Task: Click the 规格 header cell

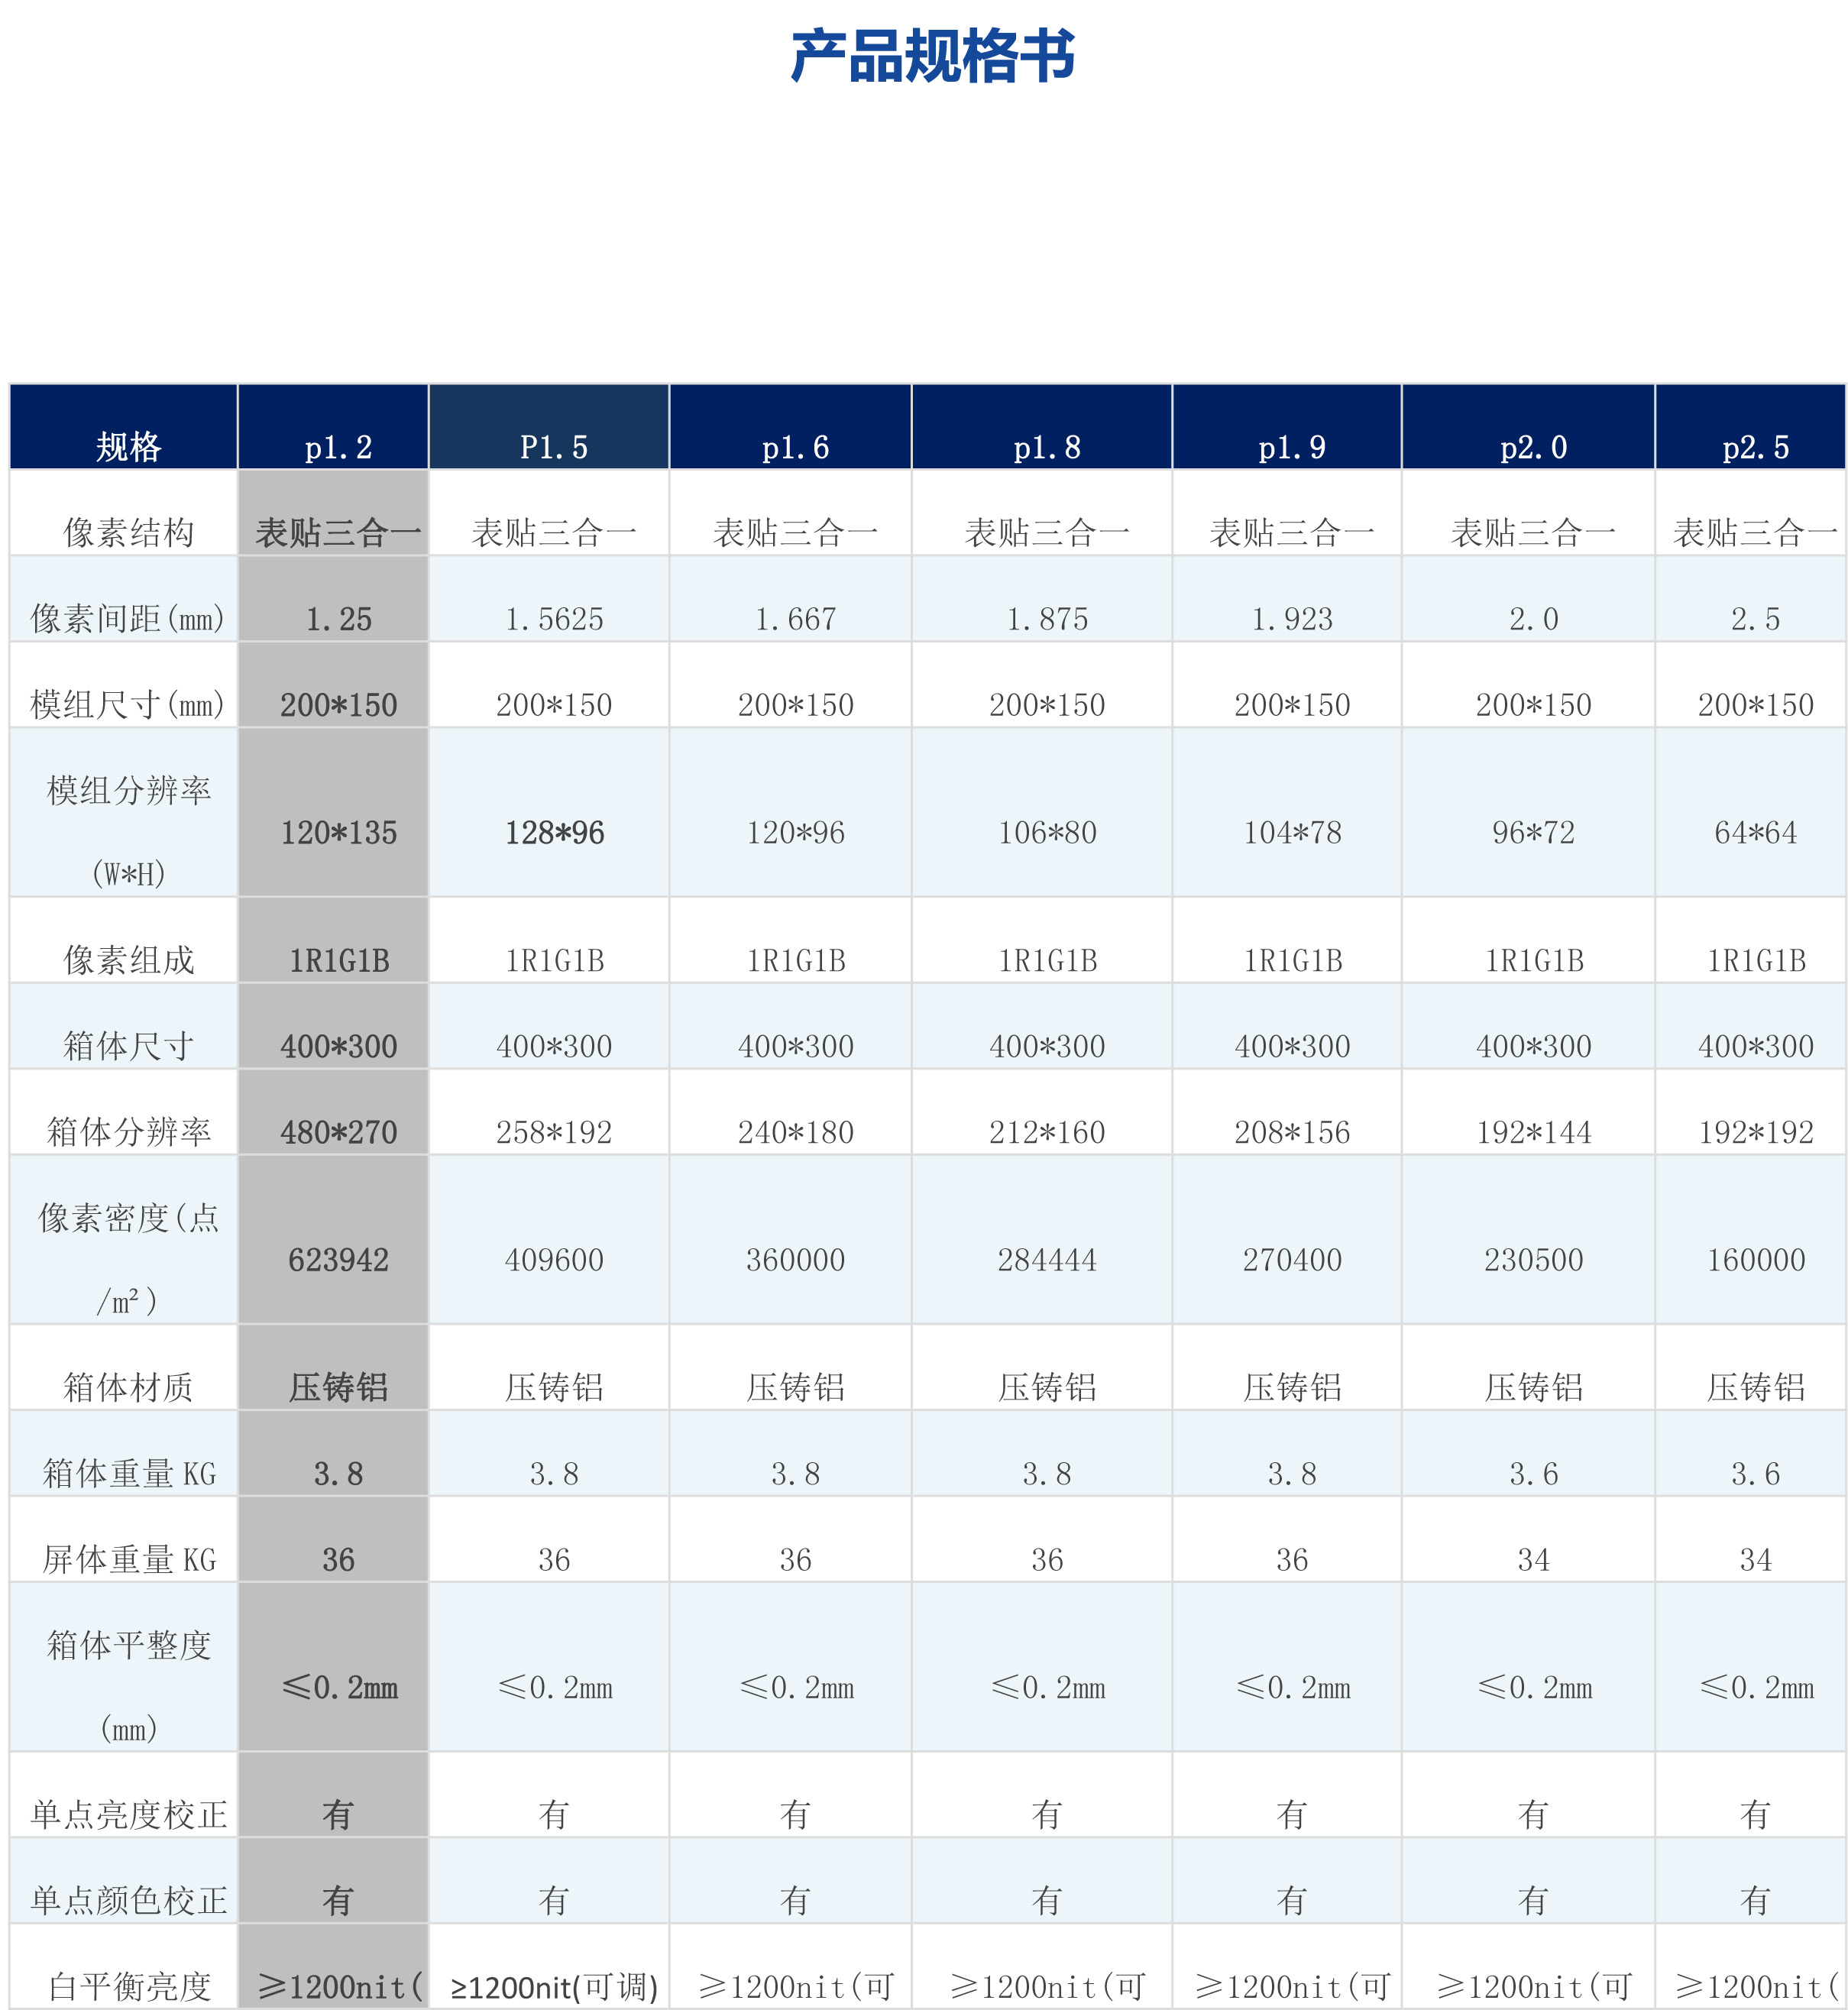Action: click(128, 446)
